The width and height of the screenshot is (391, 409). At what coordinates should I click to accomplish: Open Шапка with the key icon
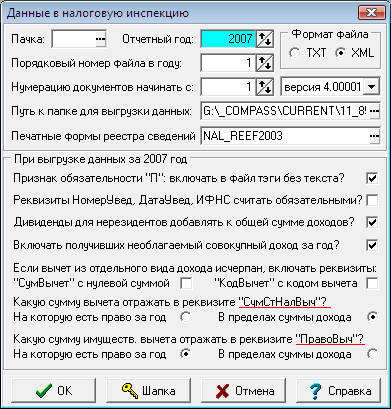pos(148,390)
